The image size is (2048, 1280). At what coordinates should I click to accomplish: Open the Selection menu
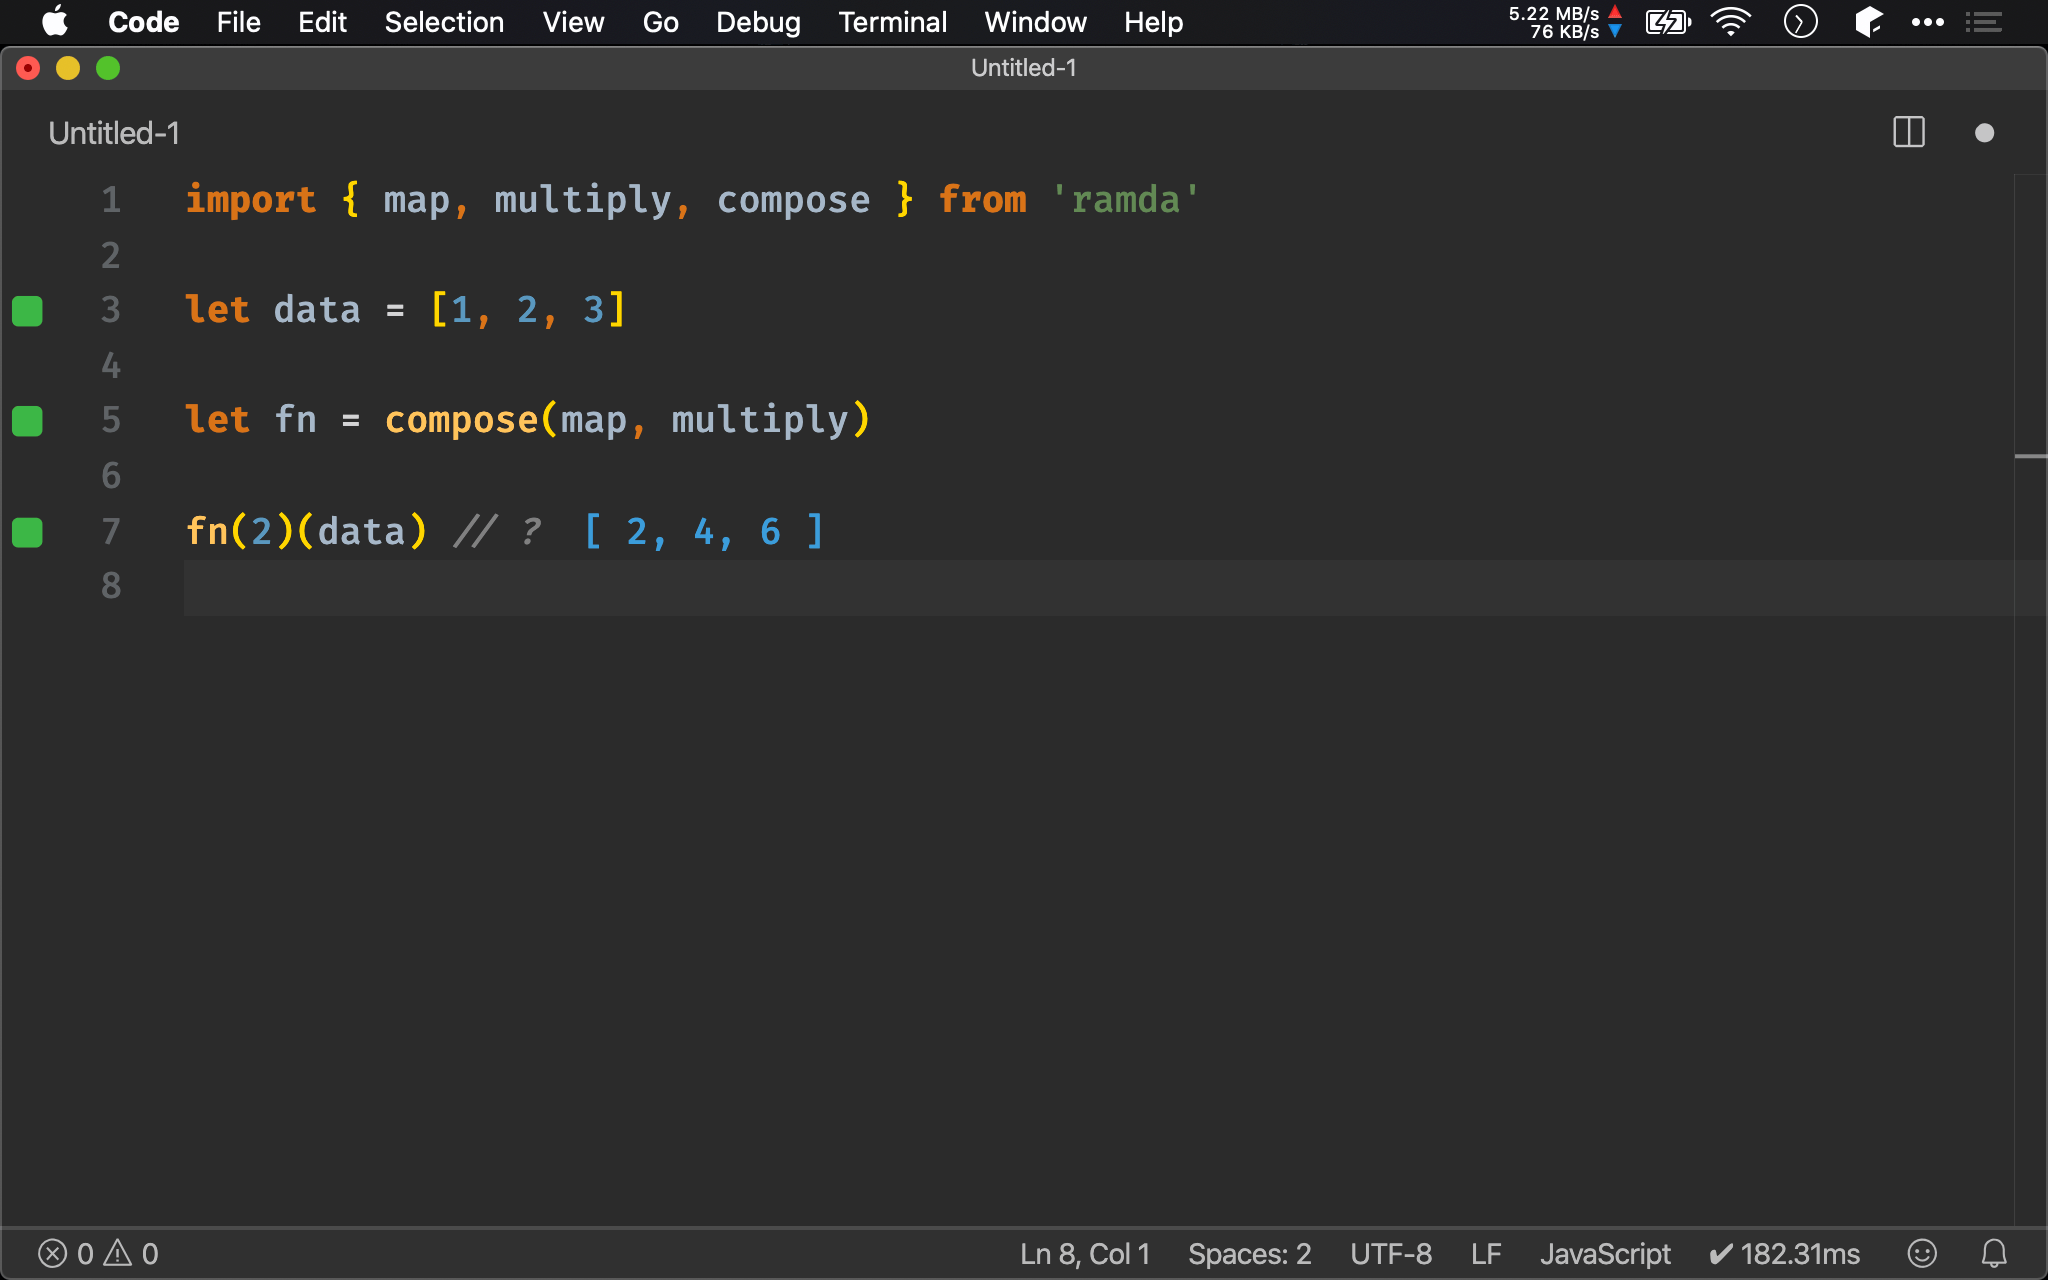coord(444,22)
